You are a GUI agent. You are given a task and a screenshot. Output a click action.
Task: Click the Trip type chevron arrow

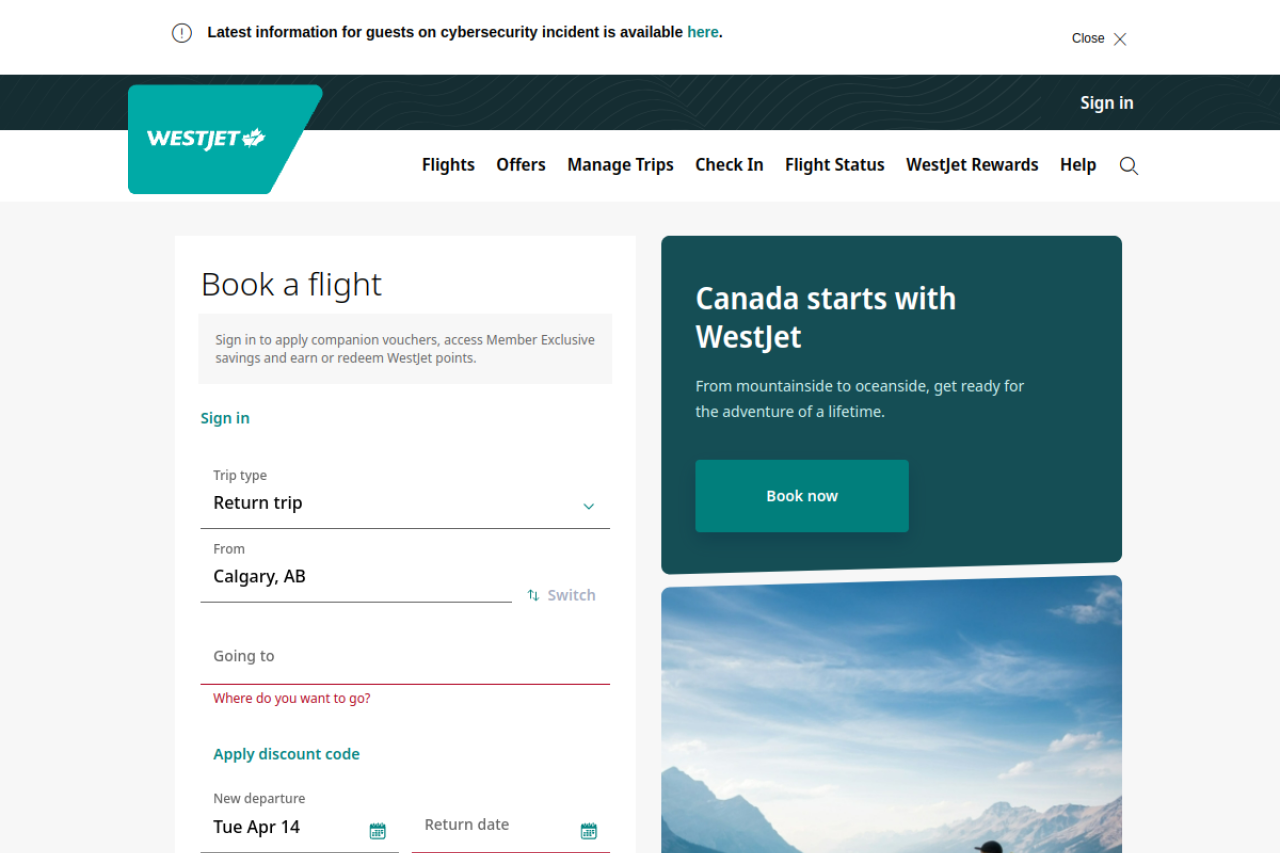(589, 506)
